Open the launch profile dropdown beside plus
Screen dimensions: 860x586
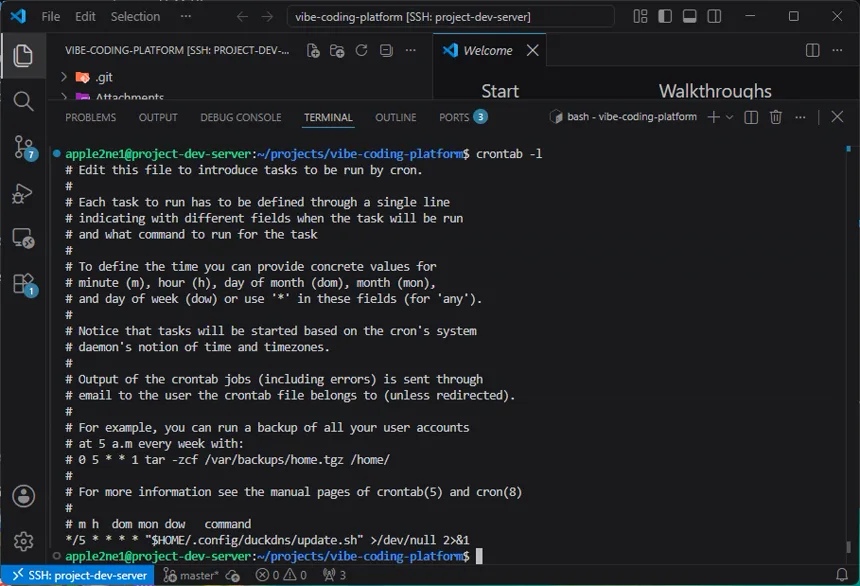coord(729,117)
